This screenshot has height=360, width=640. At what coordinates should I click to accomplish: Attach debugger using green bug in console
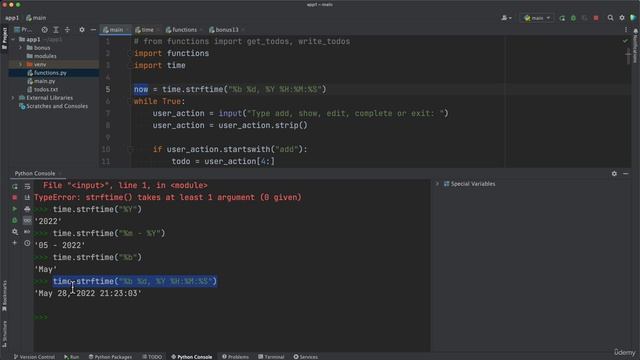point(15,220)
